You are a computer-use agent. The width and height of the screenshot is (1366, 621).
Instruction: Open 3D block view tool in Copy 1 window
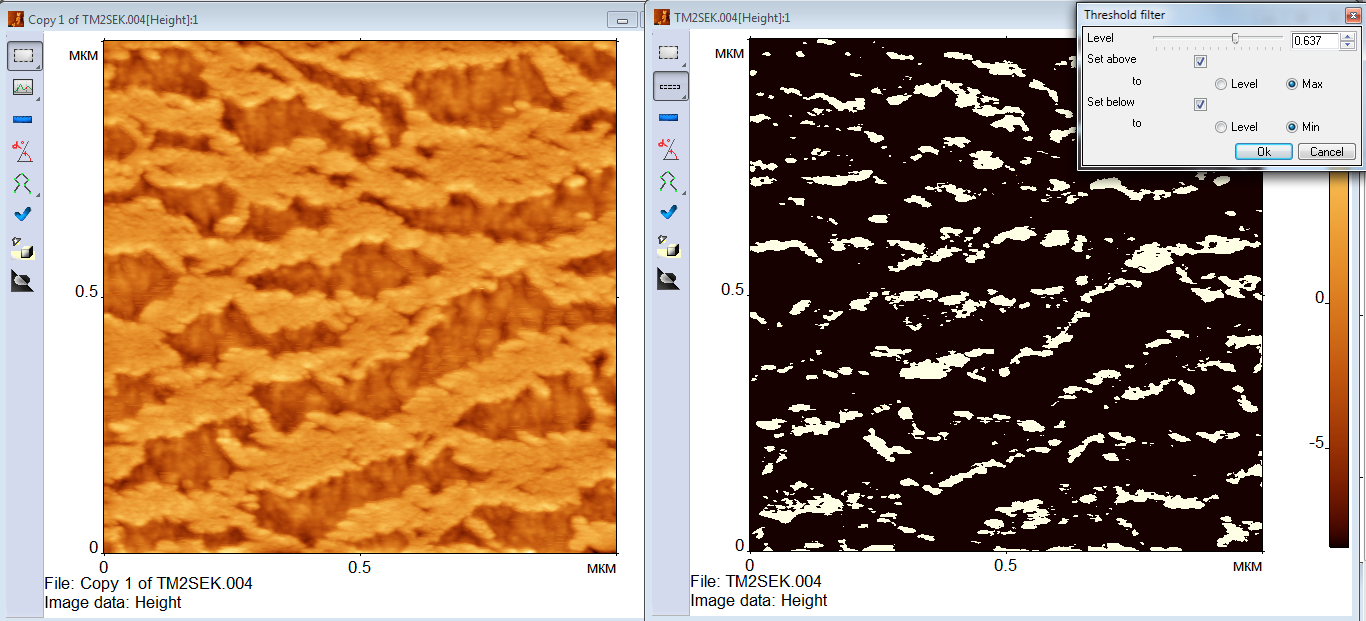point(23,247)
